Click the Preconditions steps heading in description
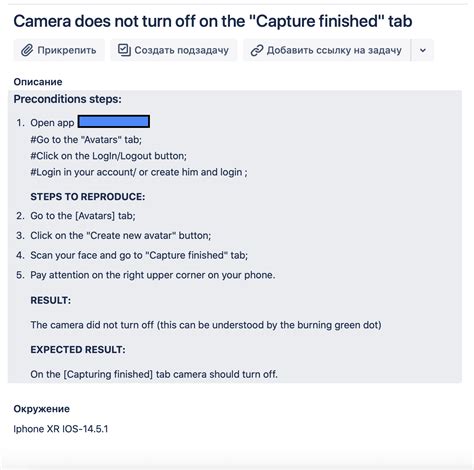 click(x=67, y=99)
